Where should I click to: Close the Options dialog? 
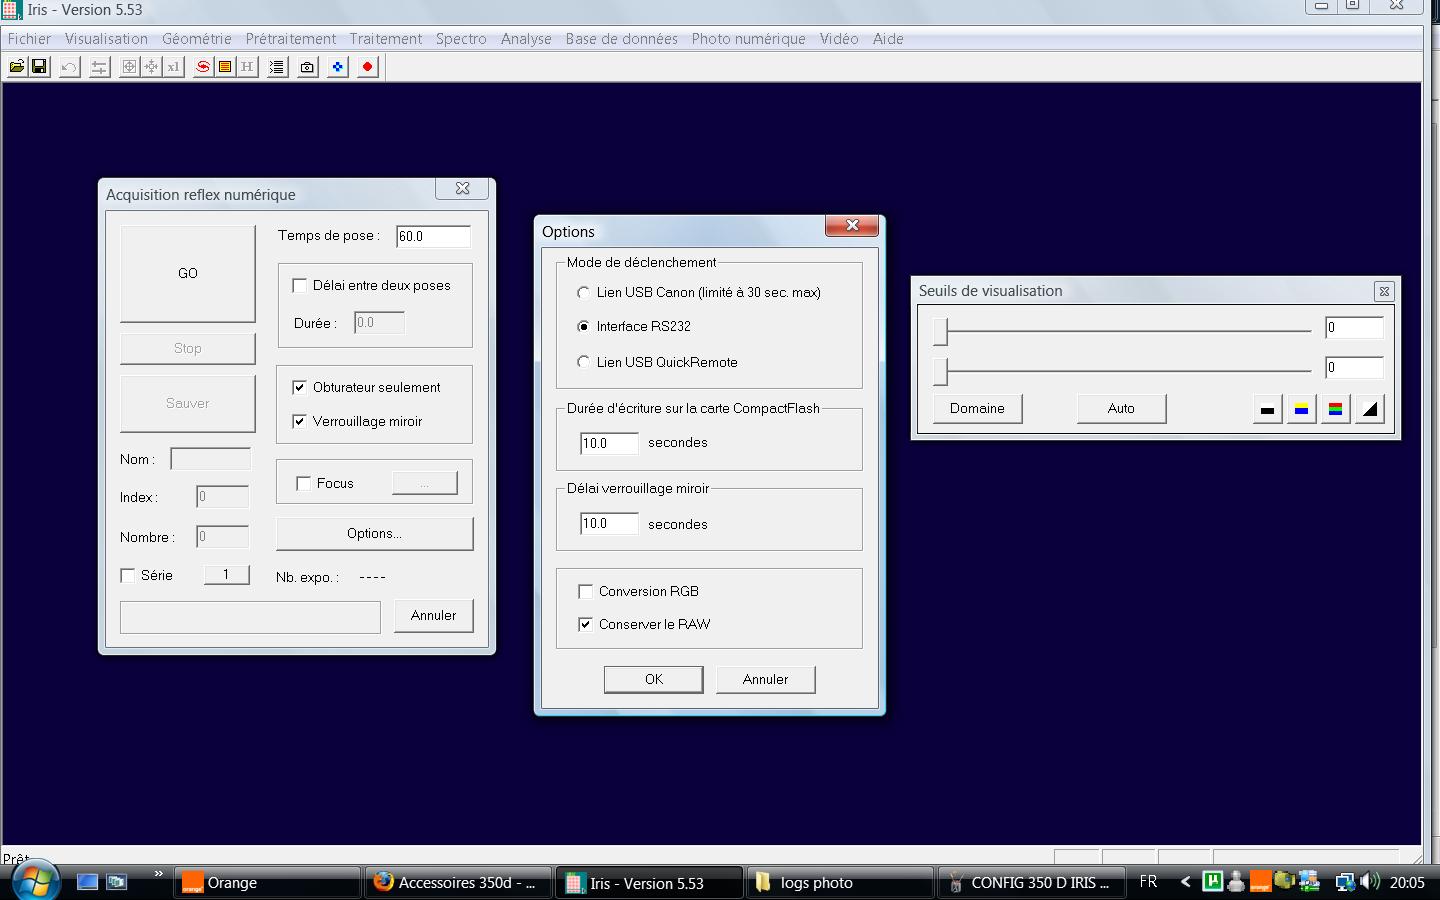tap(852, 226)
